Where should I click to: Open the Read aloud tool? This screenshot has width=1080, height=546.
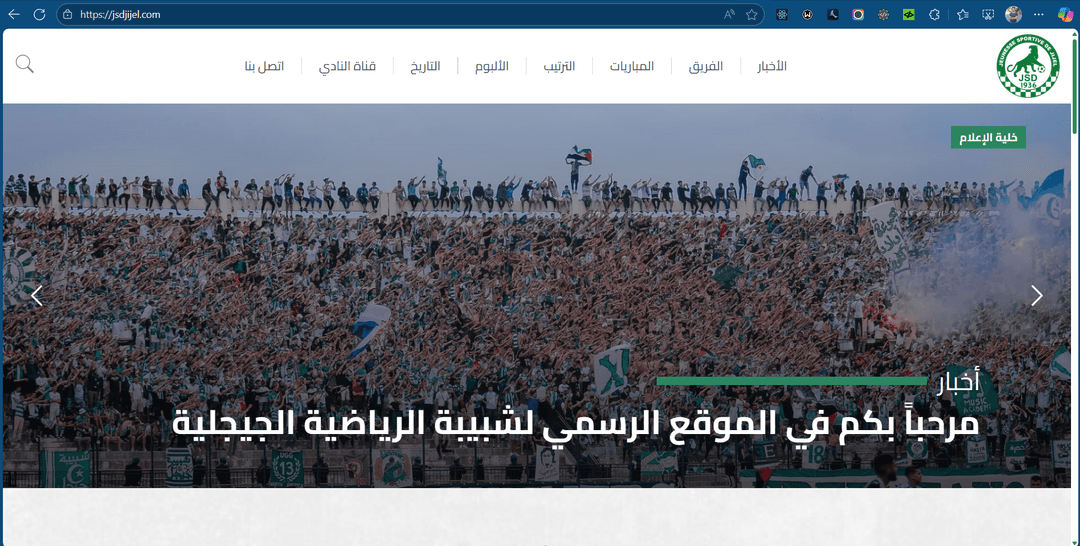coord(729,15)
